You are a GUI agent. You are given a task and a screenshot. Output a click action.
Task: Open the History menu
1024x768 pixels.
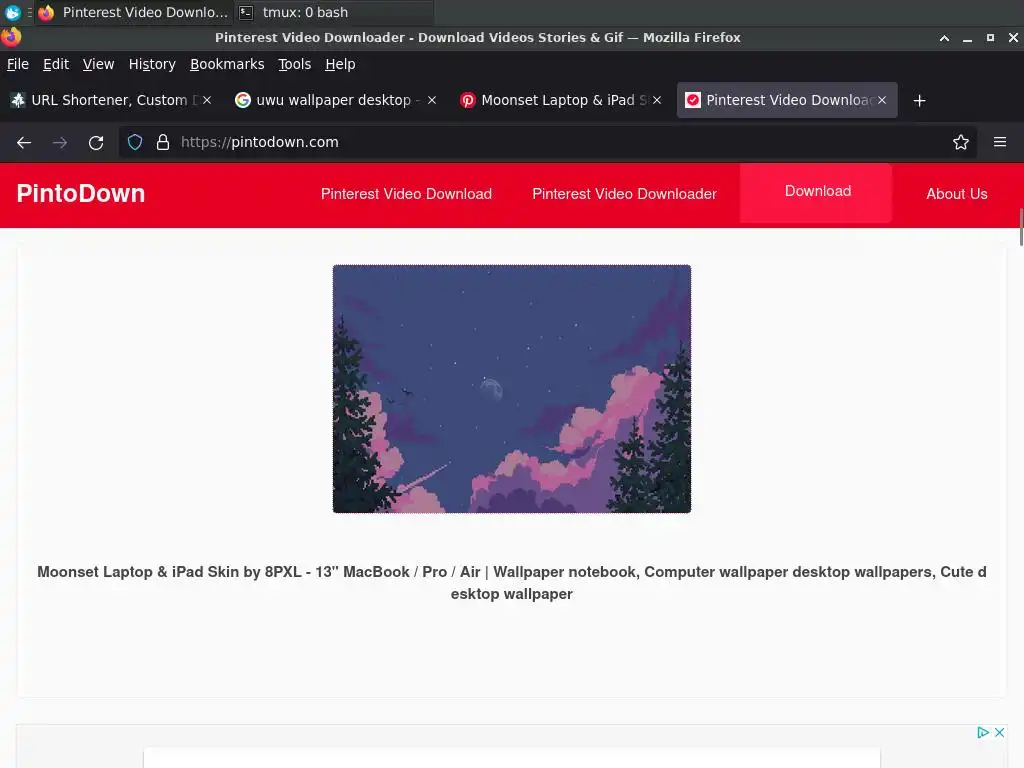[152, 64]
